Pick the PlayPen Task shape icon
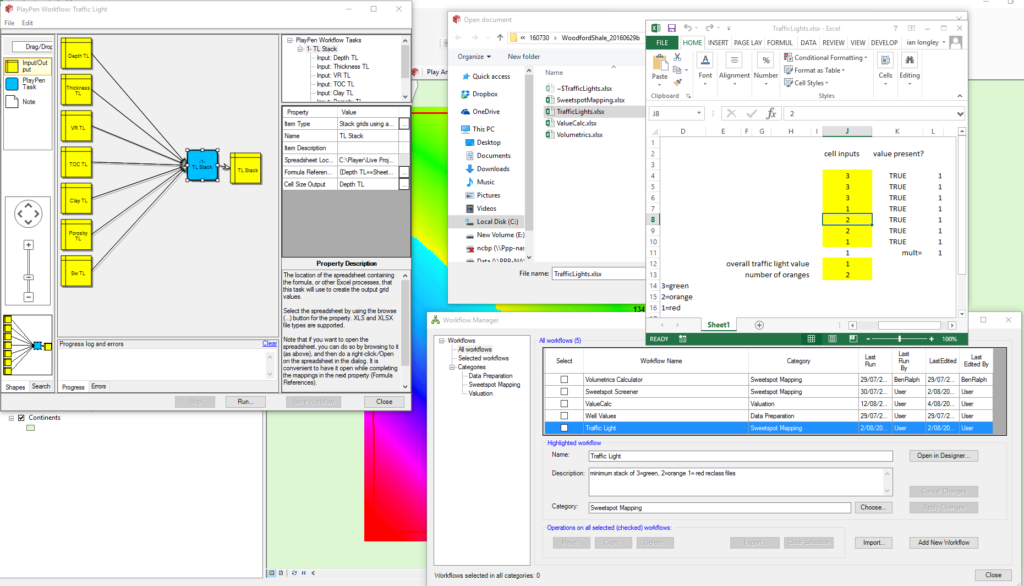 coord(13,84)
